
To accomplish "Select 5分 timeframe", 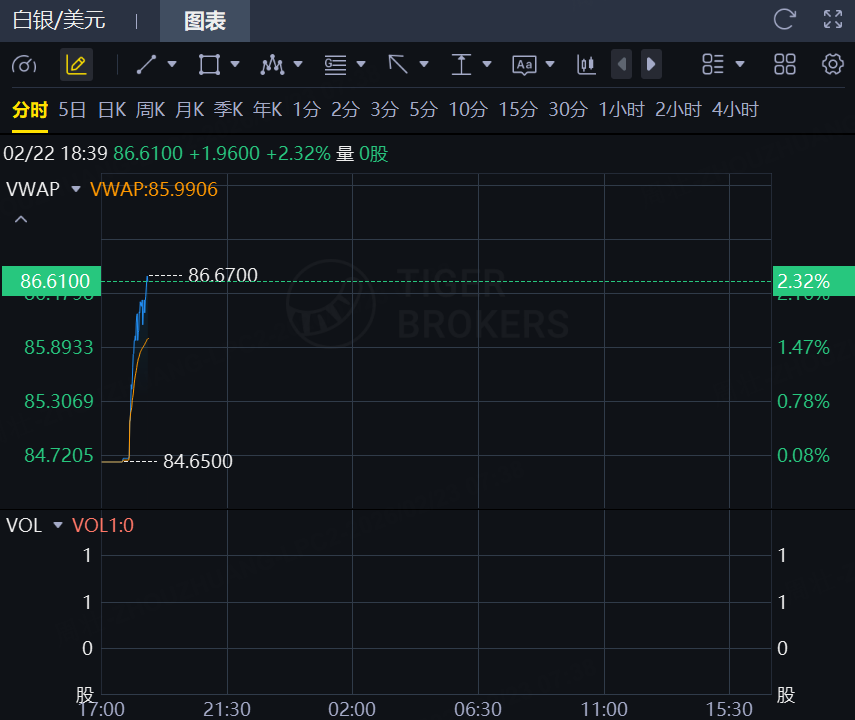I will [424, 110].
